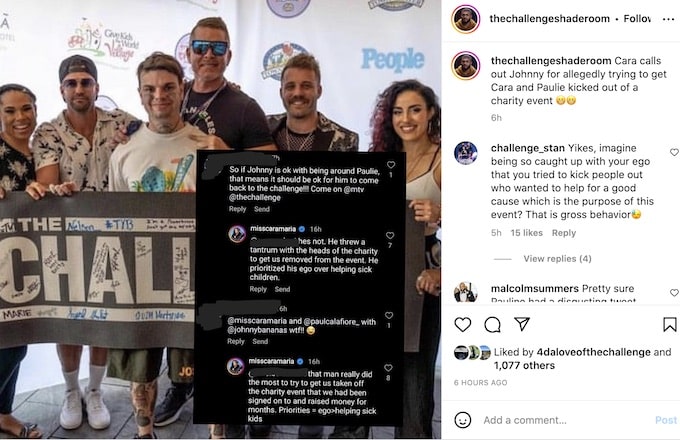680x440 pixels.
Task: Open challenge_stan's profile avatar
Action: pos(466,153)
